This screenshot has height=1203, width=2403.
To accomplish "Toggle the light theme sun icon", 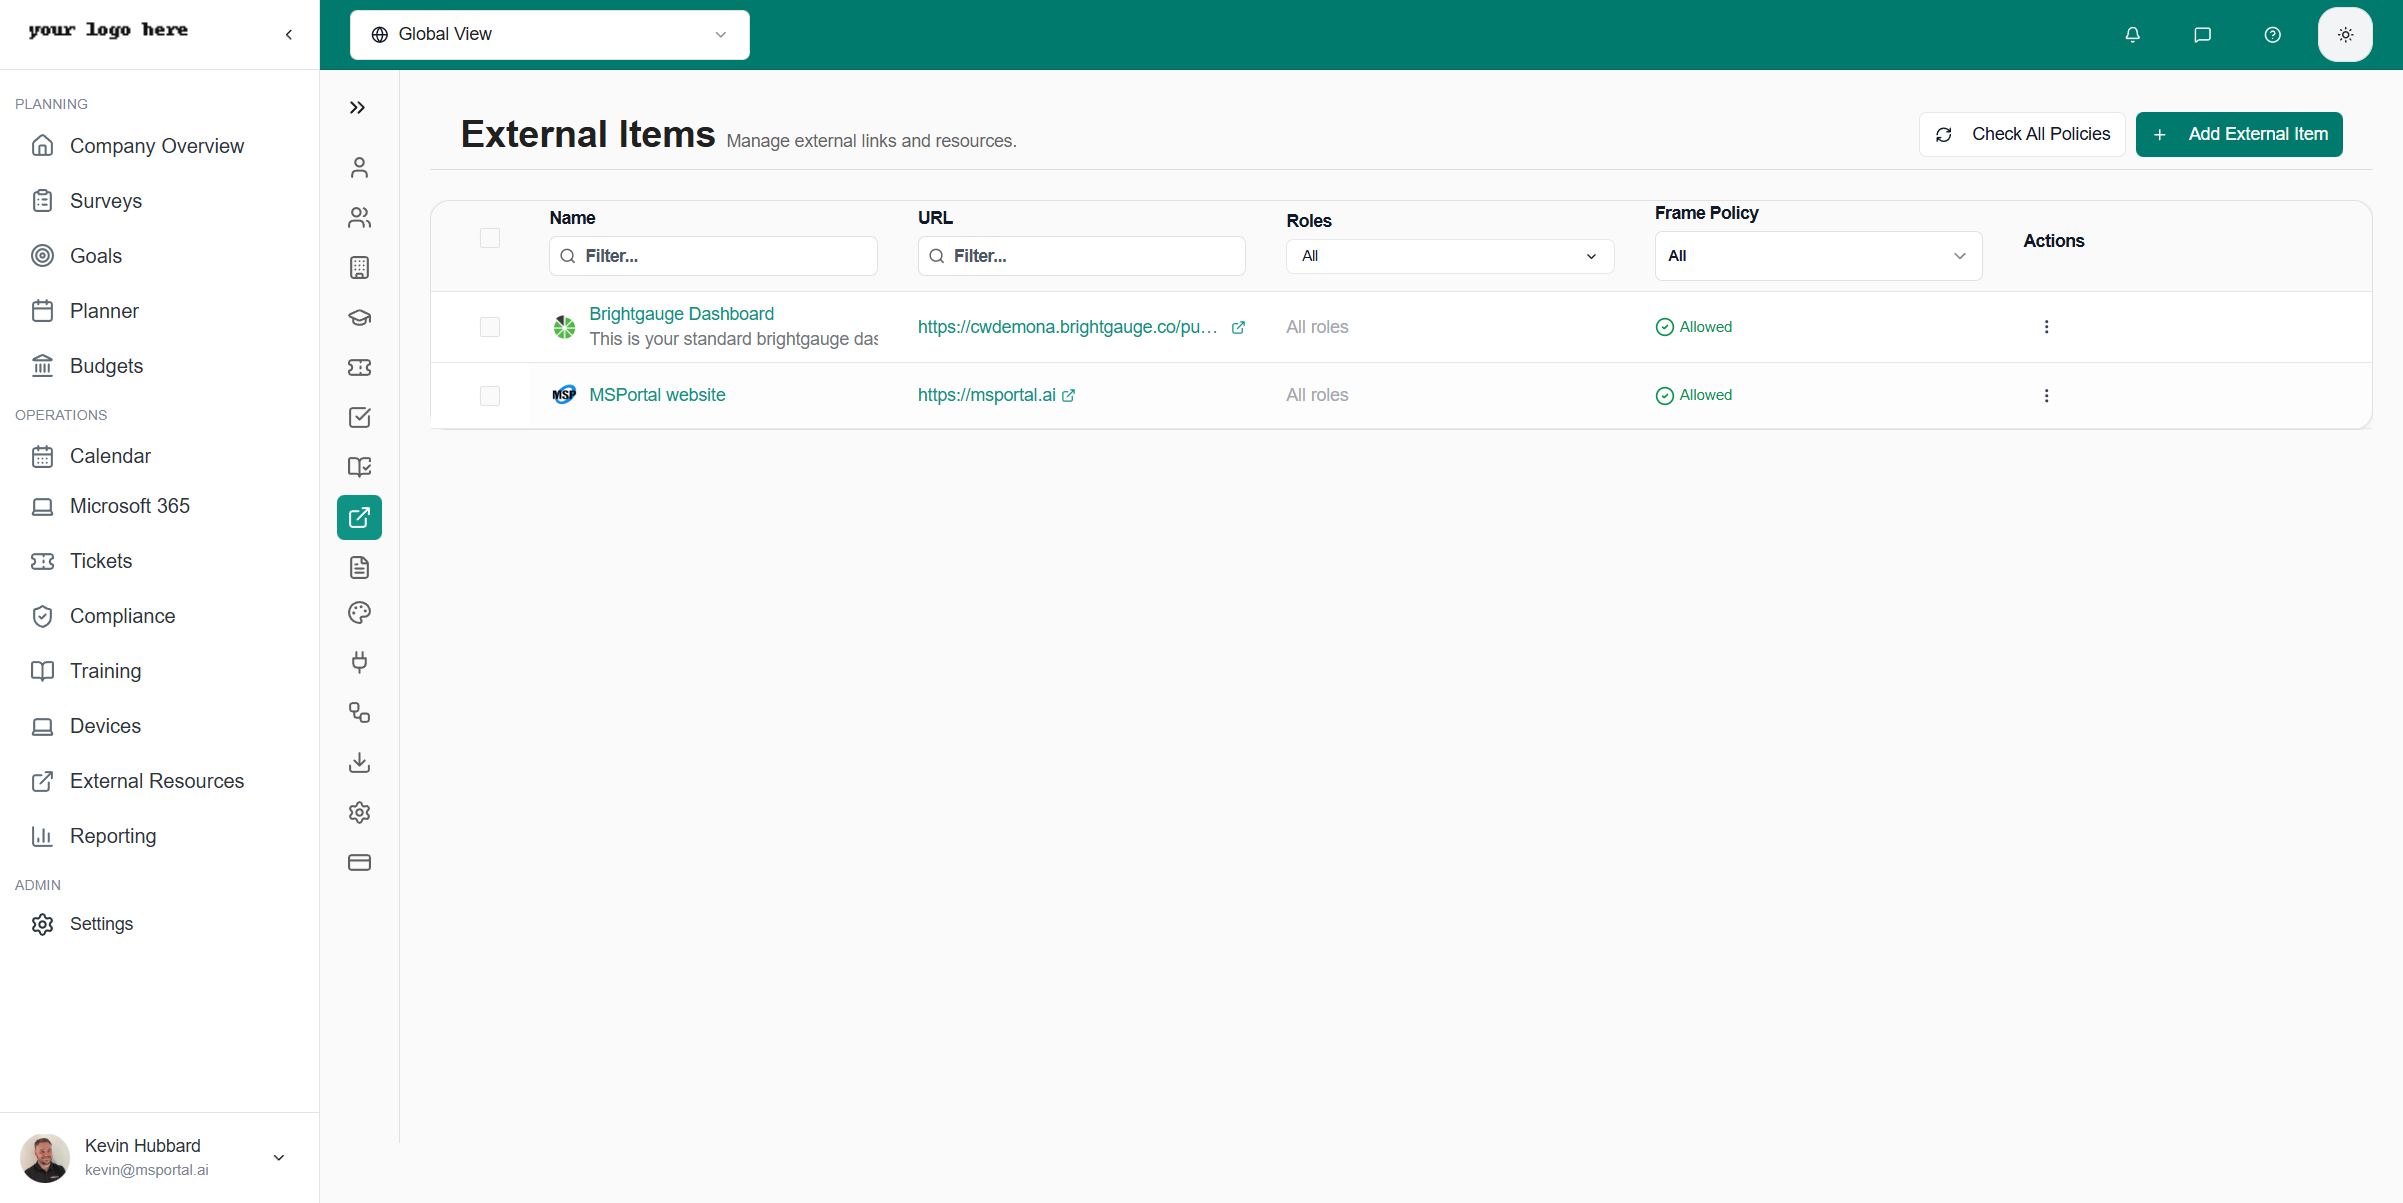I will pos(2345,35).
